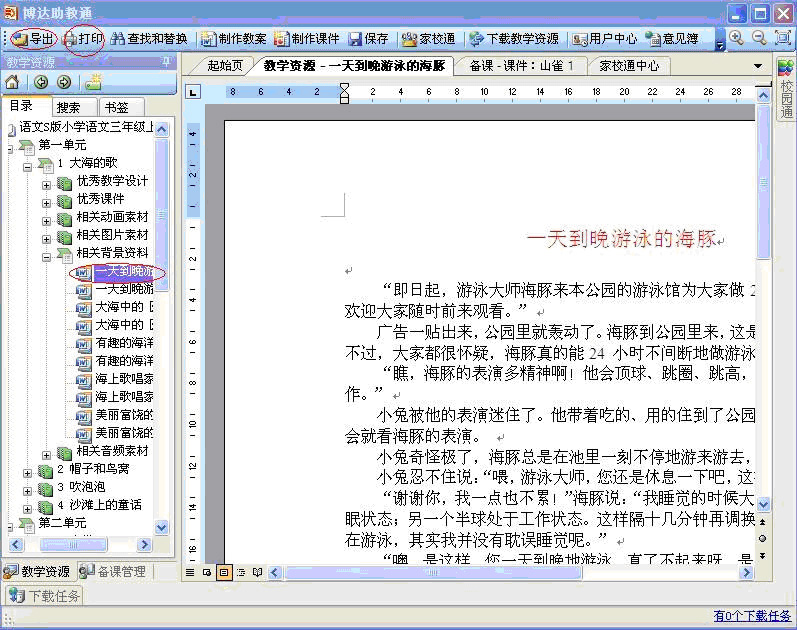Click the home icon in 教学资源 panel
This screenshot has width=797, height=630.
13,82
